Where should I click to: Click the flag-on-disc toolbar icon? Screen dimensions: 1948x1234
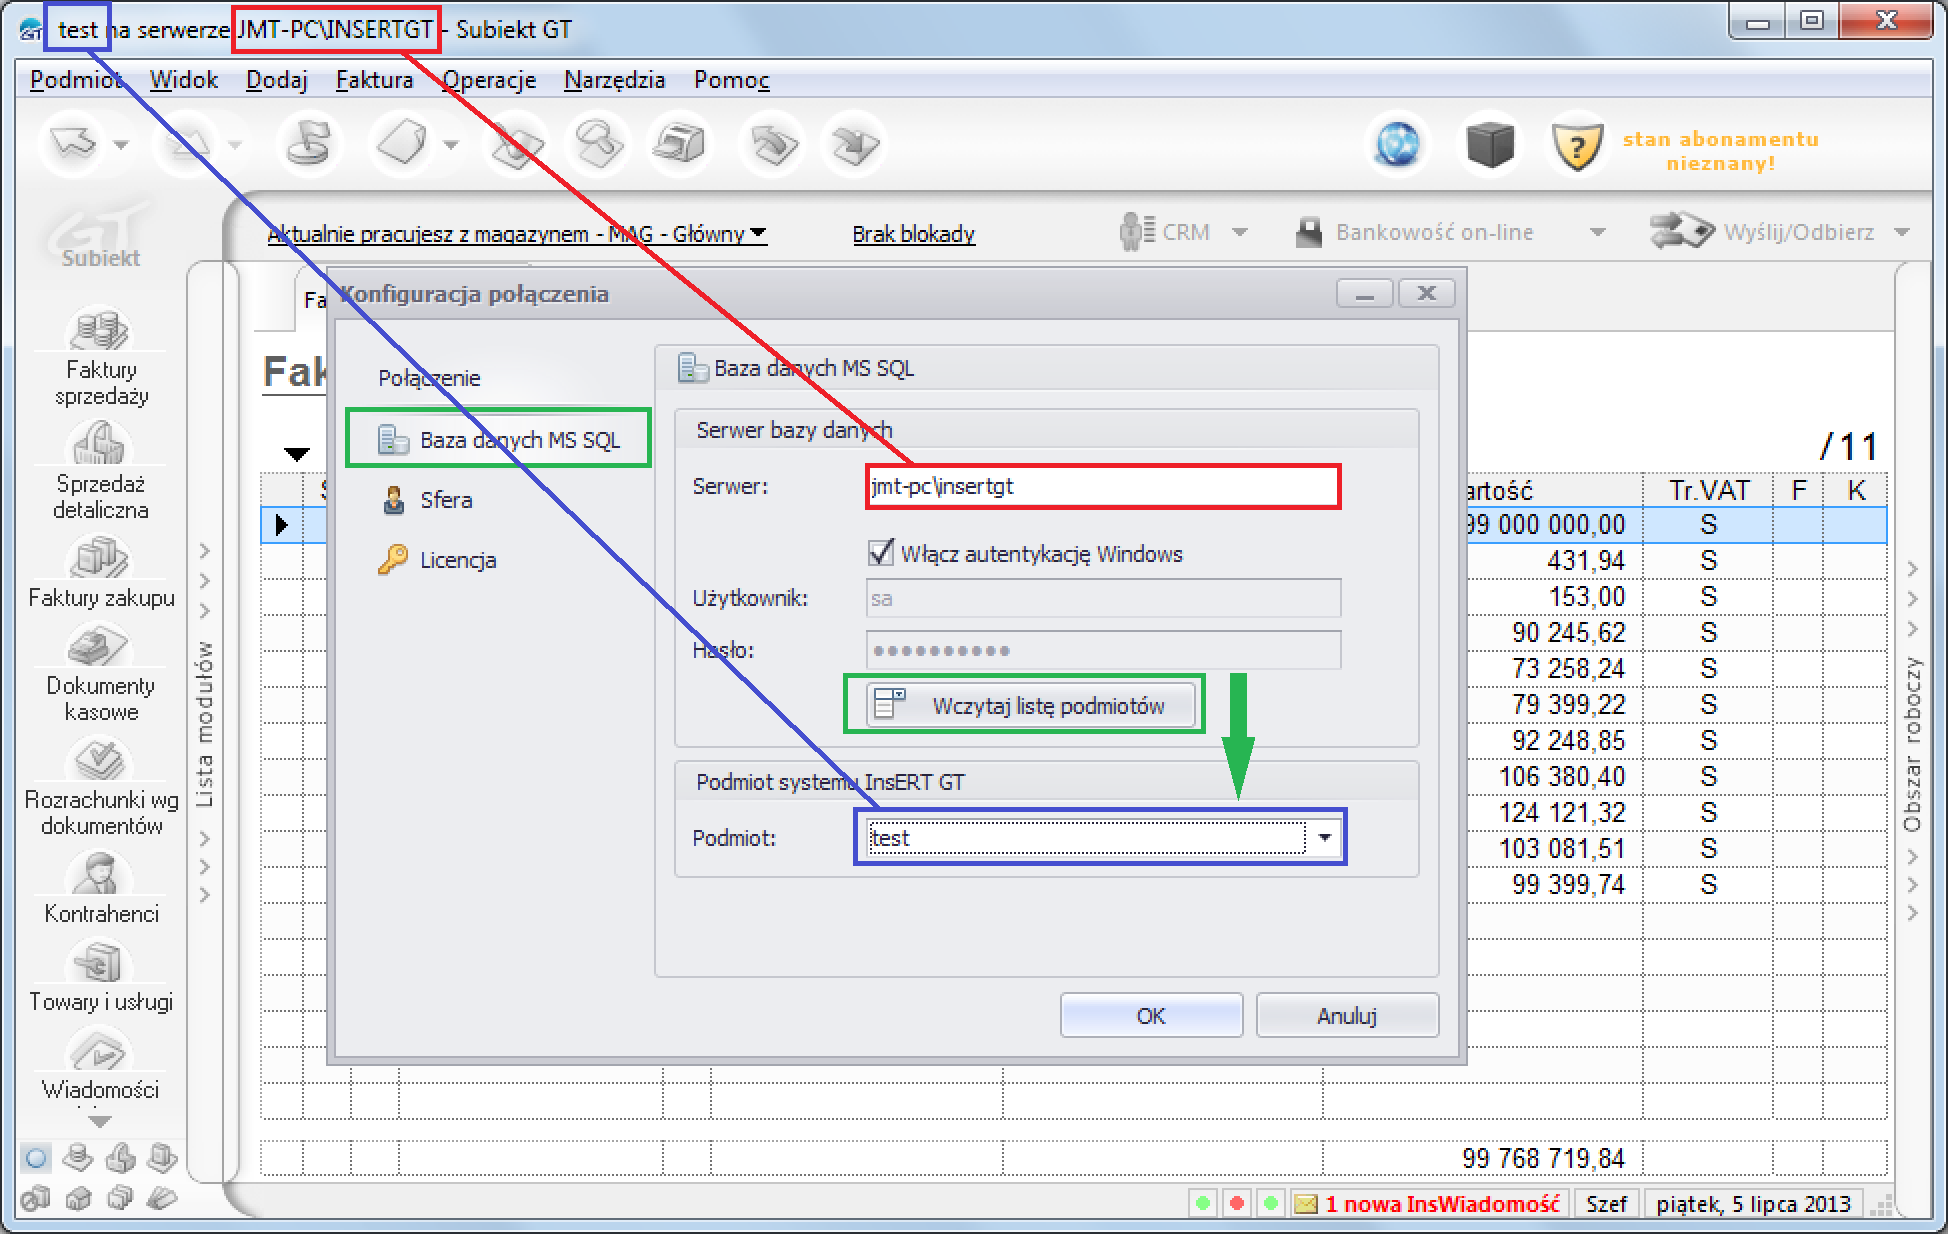click(x=308, y=145)
